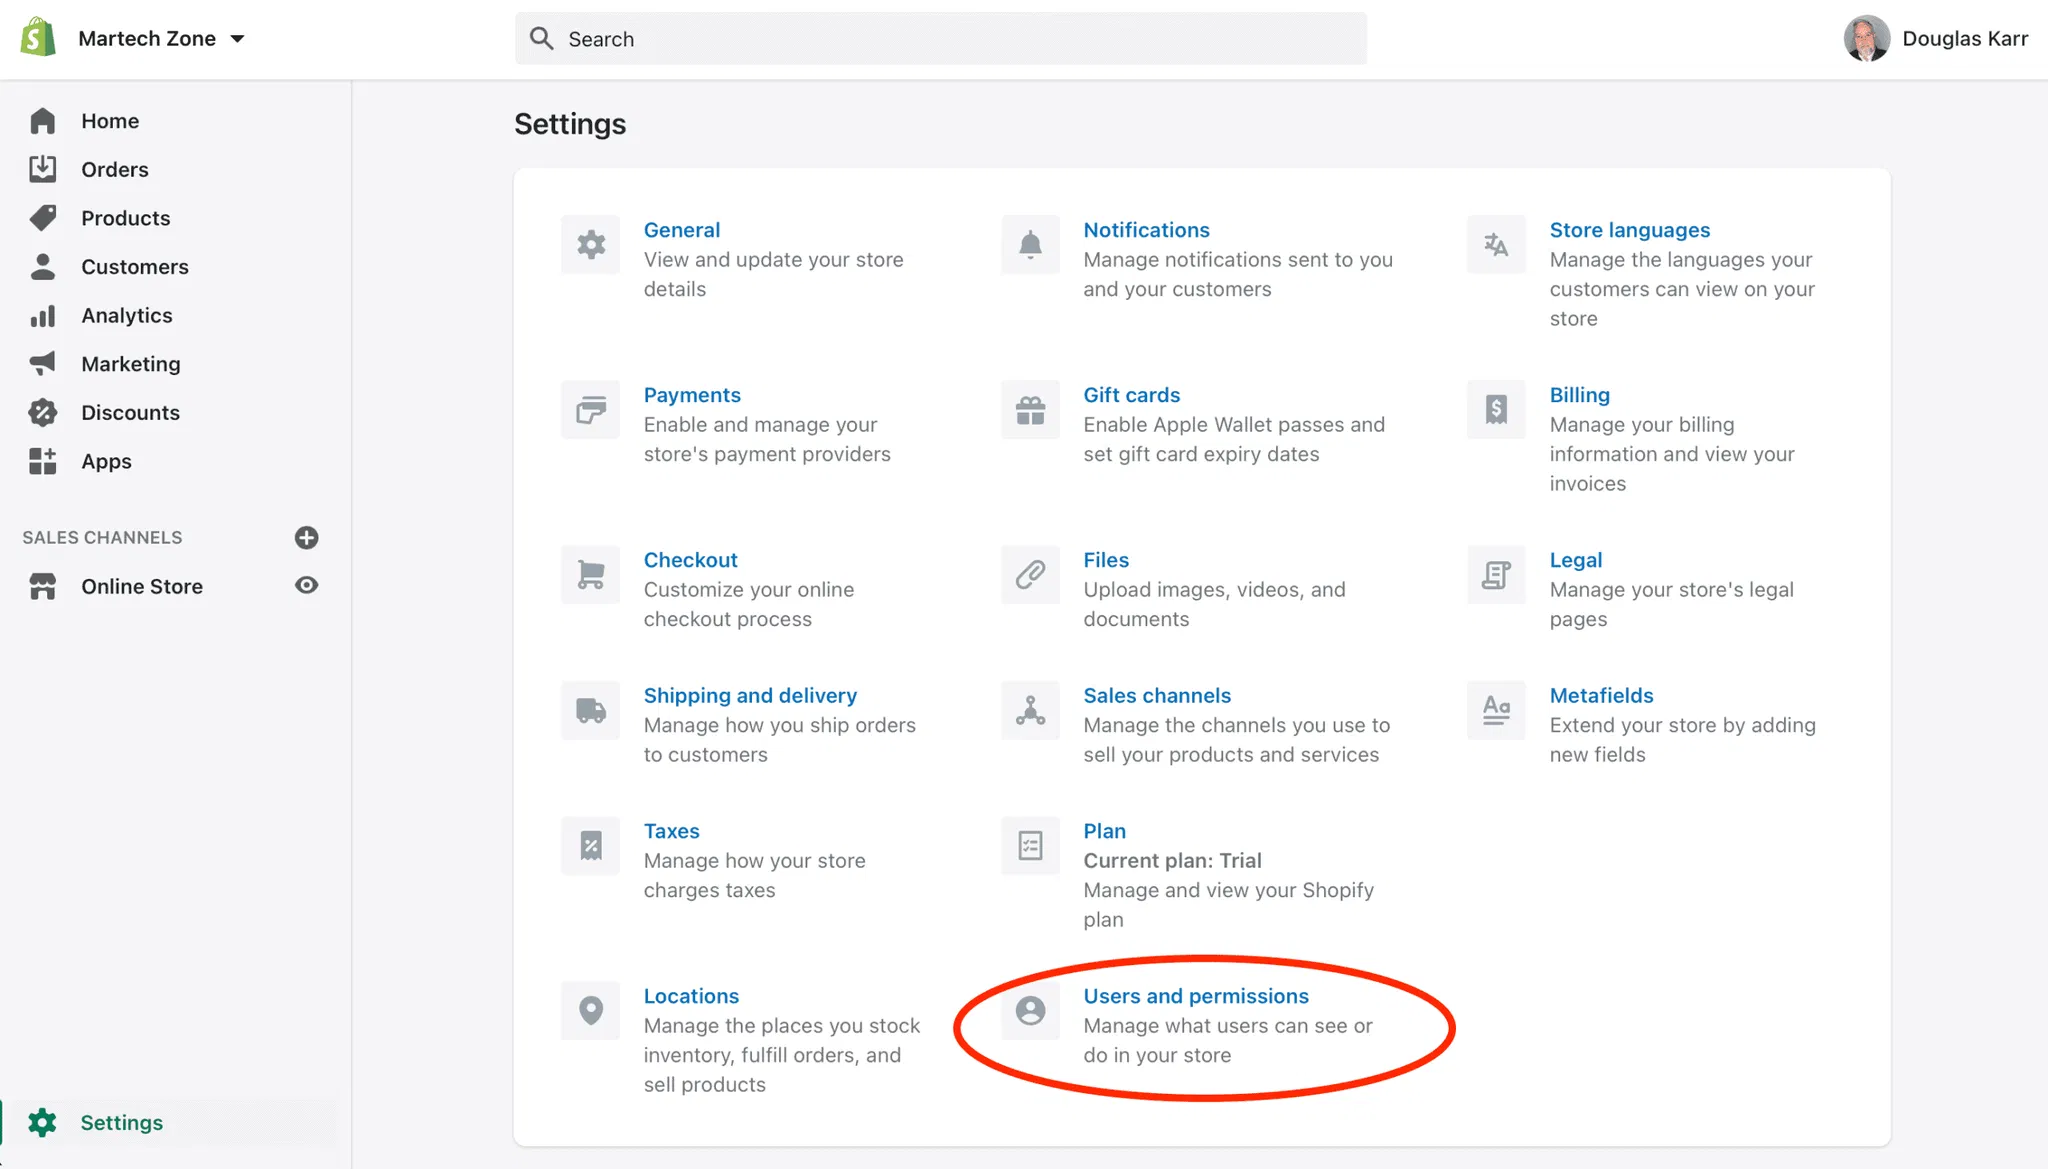Click the Marketing megaphone icon
Screen dimensions: 2048x1169
tap(42, 364)
